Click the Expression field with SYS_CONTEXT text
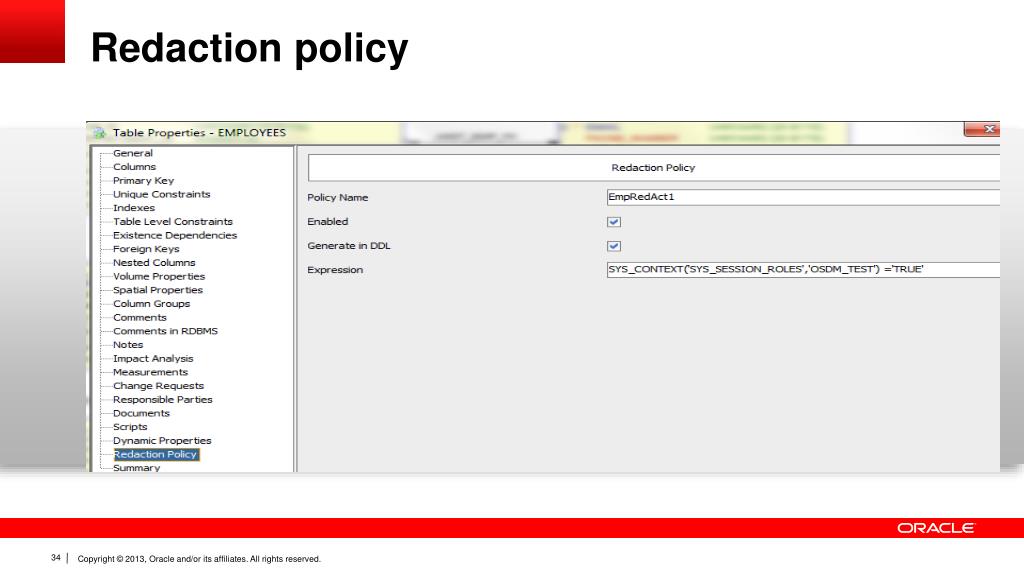 click(x=803, y=270)
